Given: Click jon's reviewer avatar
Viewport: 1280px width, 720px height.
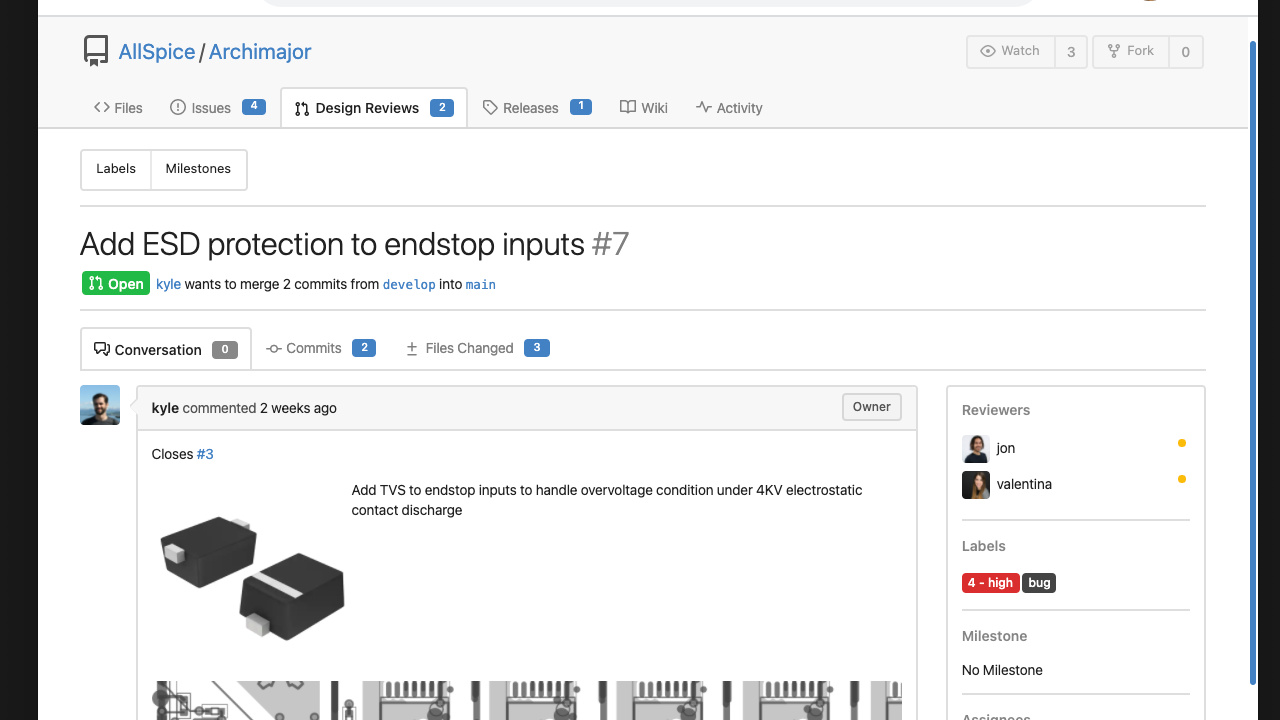Looking at the screenshot, I should coord(975,448).
